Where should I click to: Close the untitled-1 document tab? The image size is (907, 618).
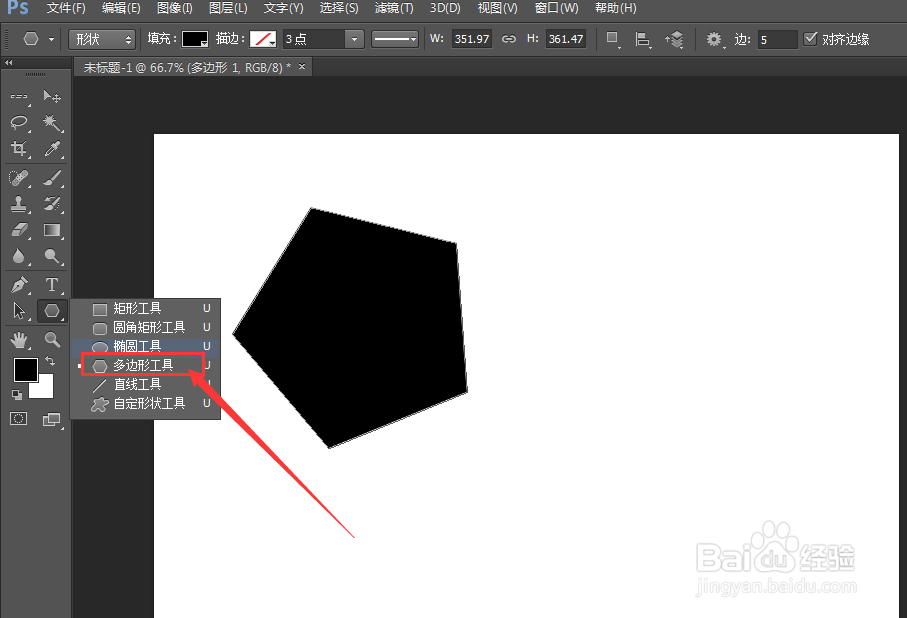pos(301,67)
